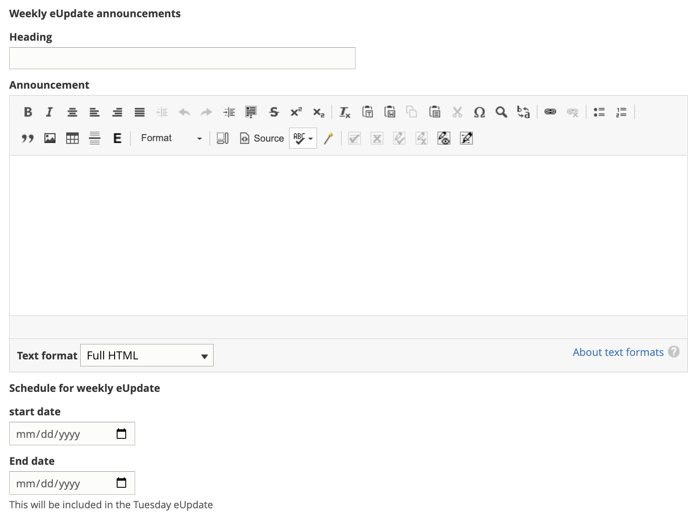Screen dimensions: 700x514
Task: Click the show blocks icon
Action: pyautogui.click(x=222, y=138)
